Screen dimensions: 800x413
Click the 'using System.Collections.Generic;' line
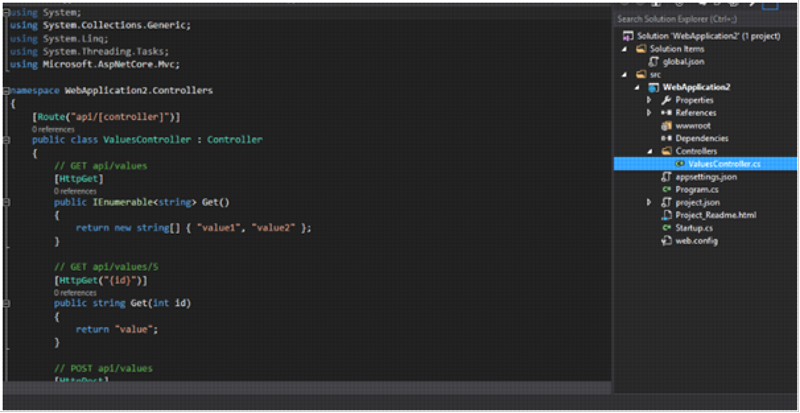pyautogui.click(x=101, y=25)
